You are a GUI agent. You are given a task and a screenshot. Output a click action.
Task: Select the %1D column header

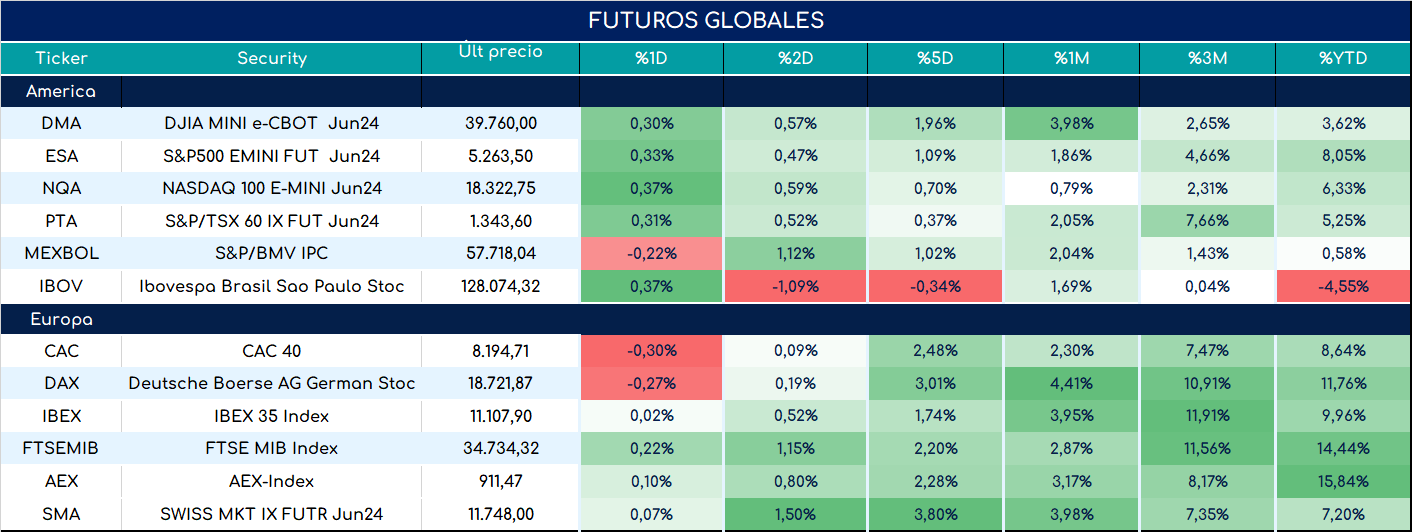click(x=651, y=58)
